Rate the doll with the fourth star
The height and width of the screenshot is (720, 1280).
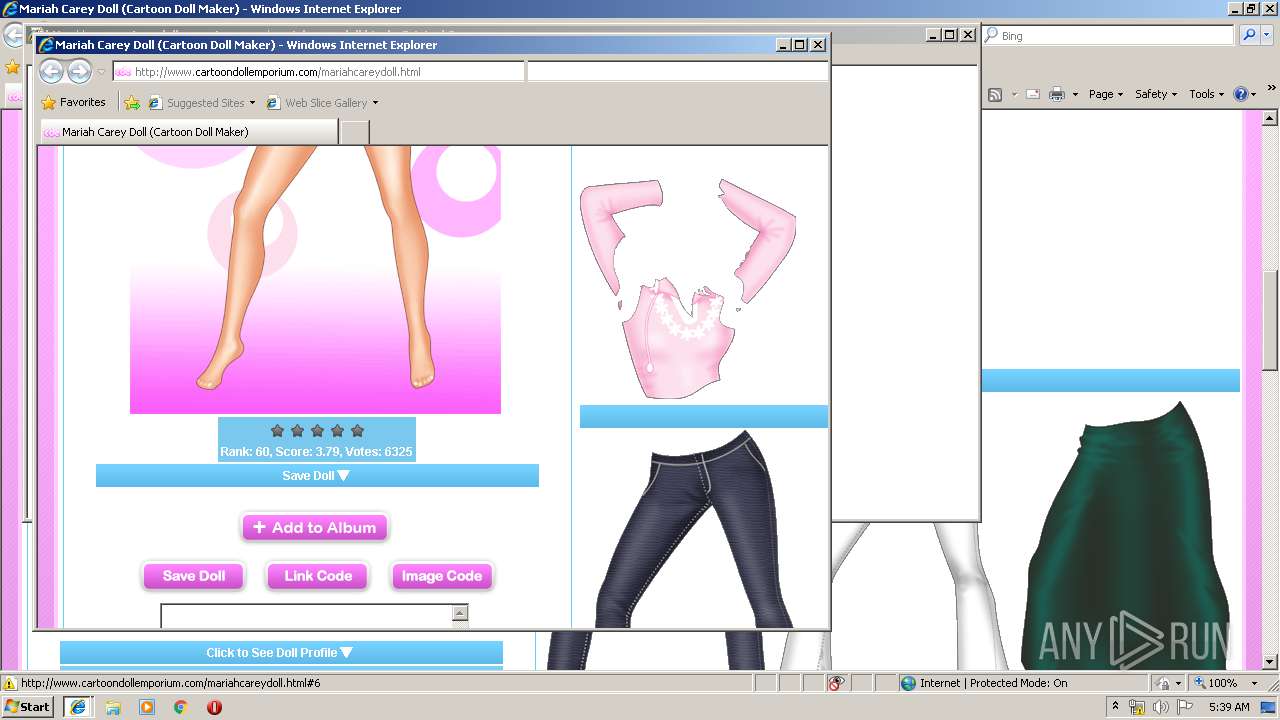click(x=337, y=431)
